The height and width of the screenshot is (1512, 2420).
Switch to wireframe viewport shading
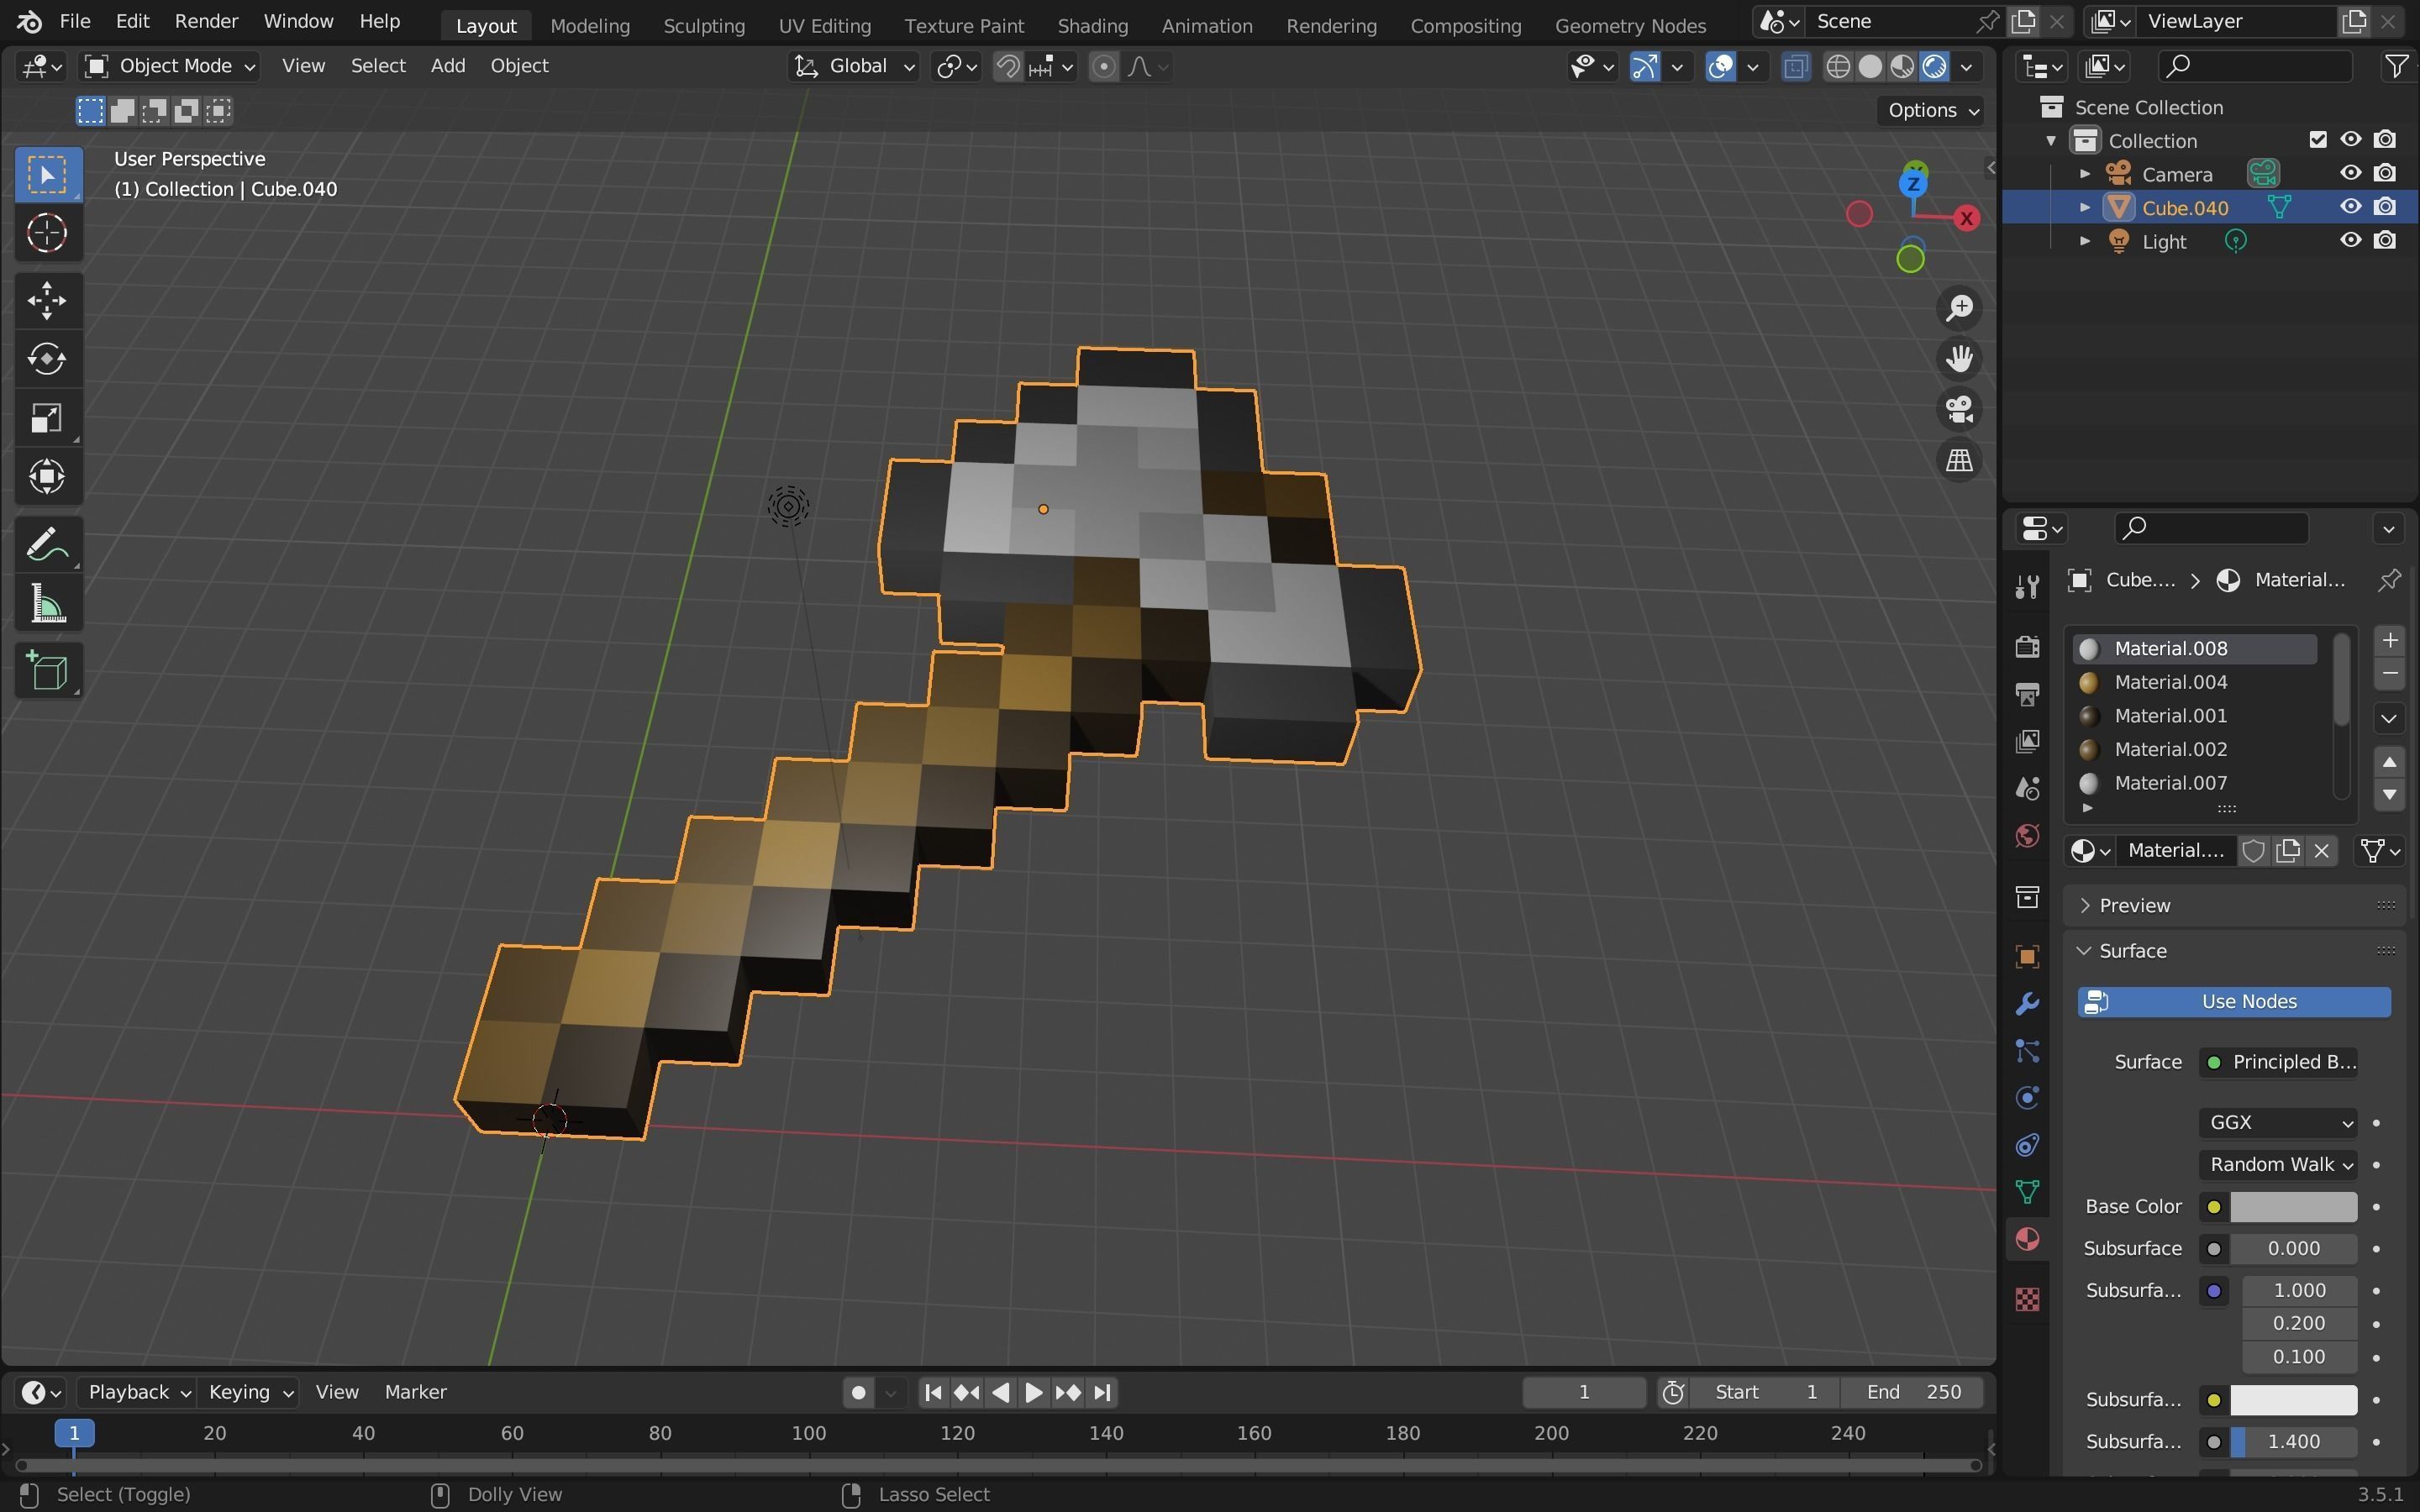tap(1838, 67)
